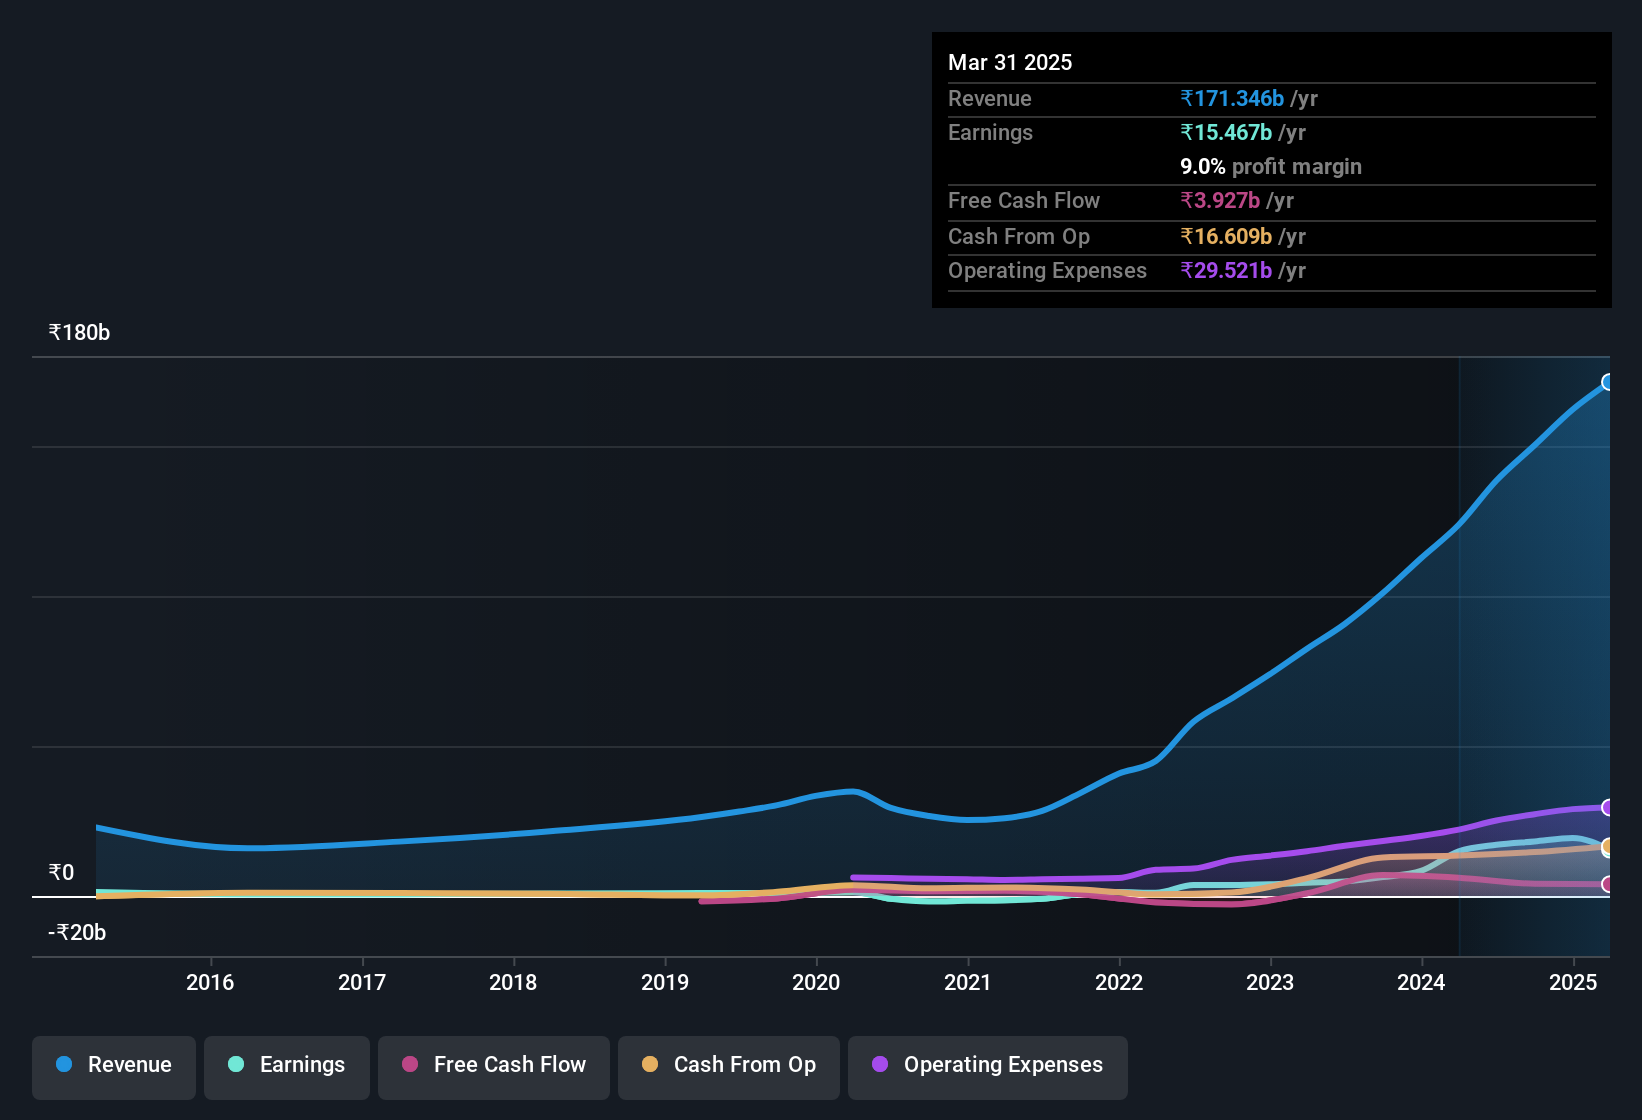This screenshot has width=1642, height=1120.
Task: Click the Operating Expenses tooltip row label
Action: coord(1047,270)
